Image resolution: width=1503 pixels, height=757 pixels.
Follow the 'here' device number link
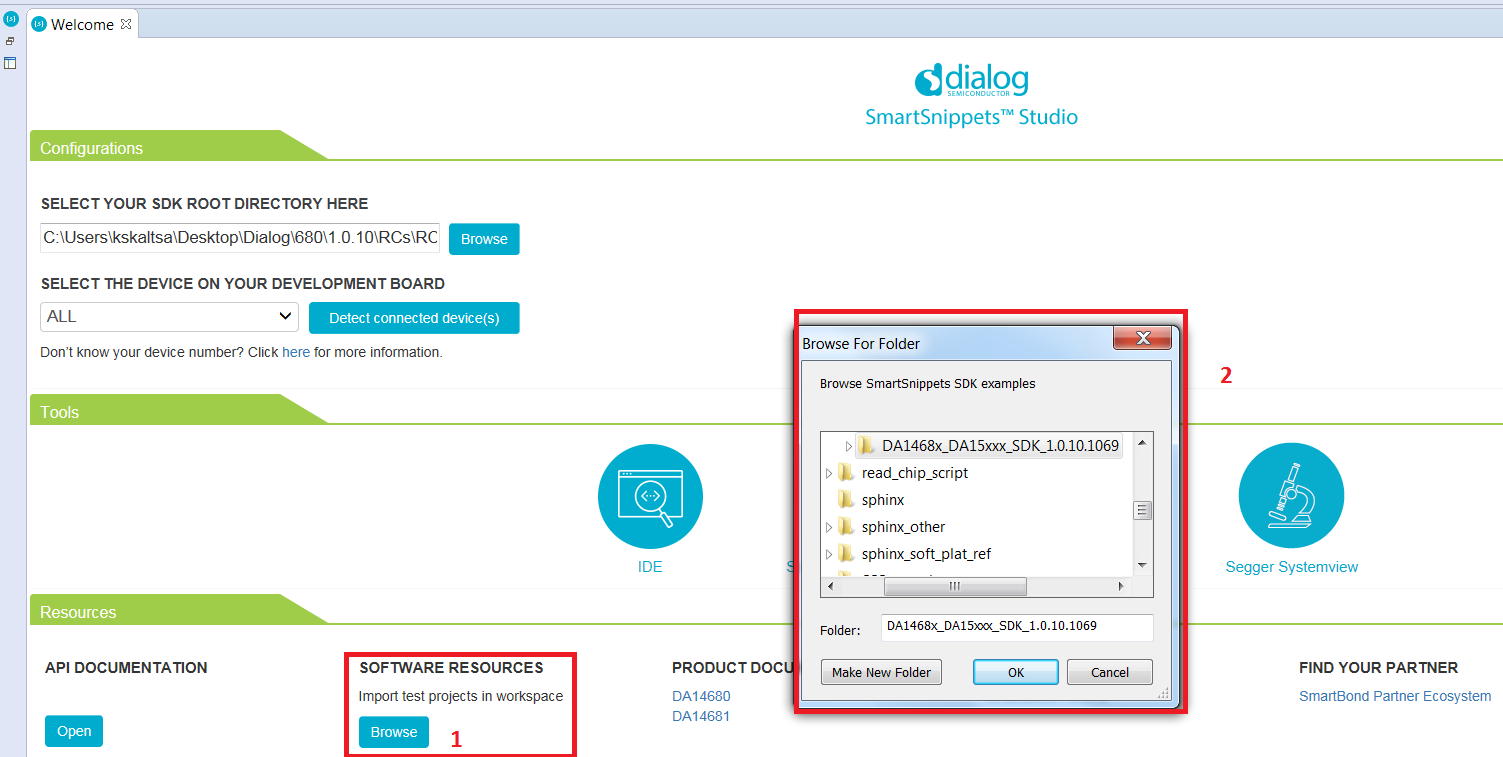tap(296, 352)
